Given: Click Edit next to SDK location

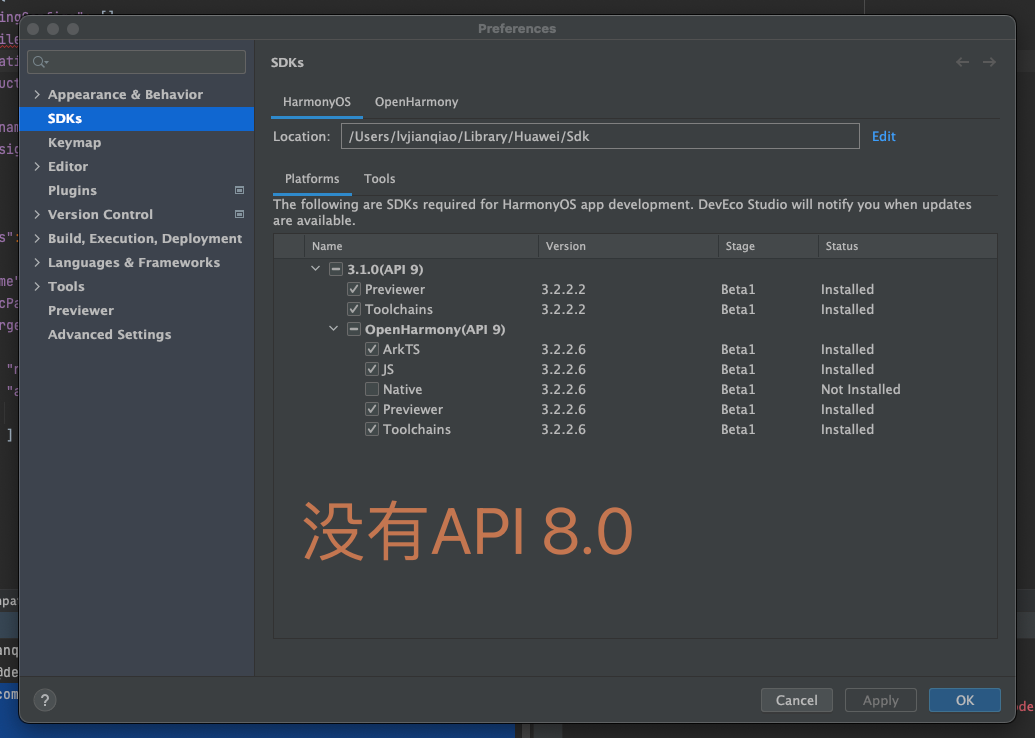Looking at the screenshot, I should point(883,136).
